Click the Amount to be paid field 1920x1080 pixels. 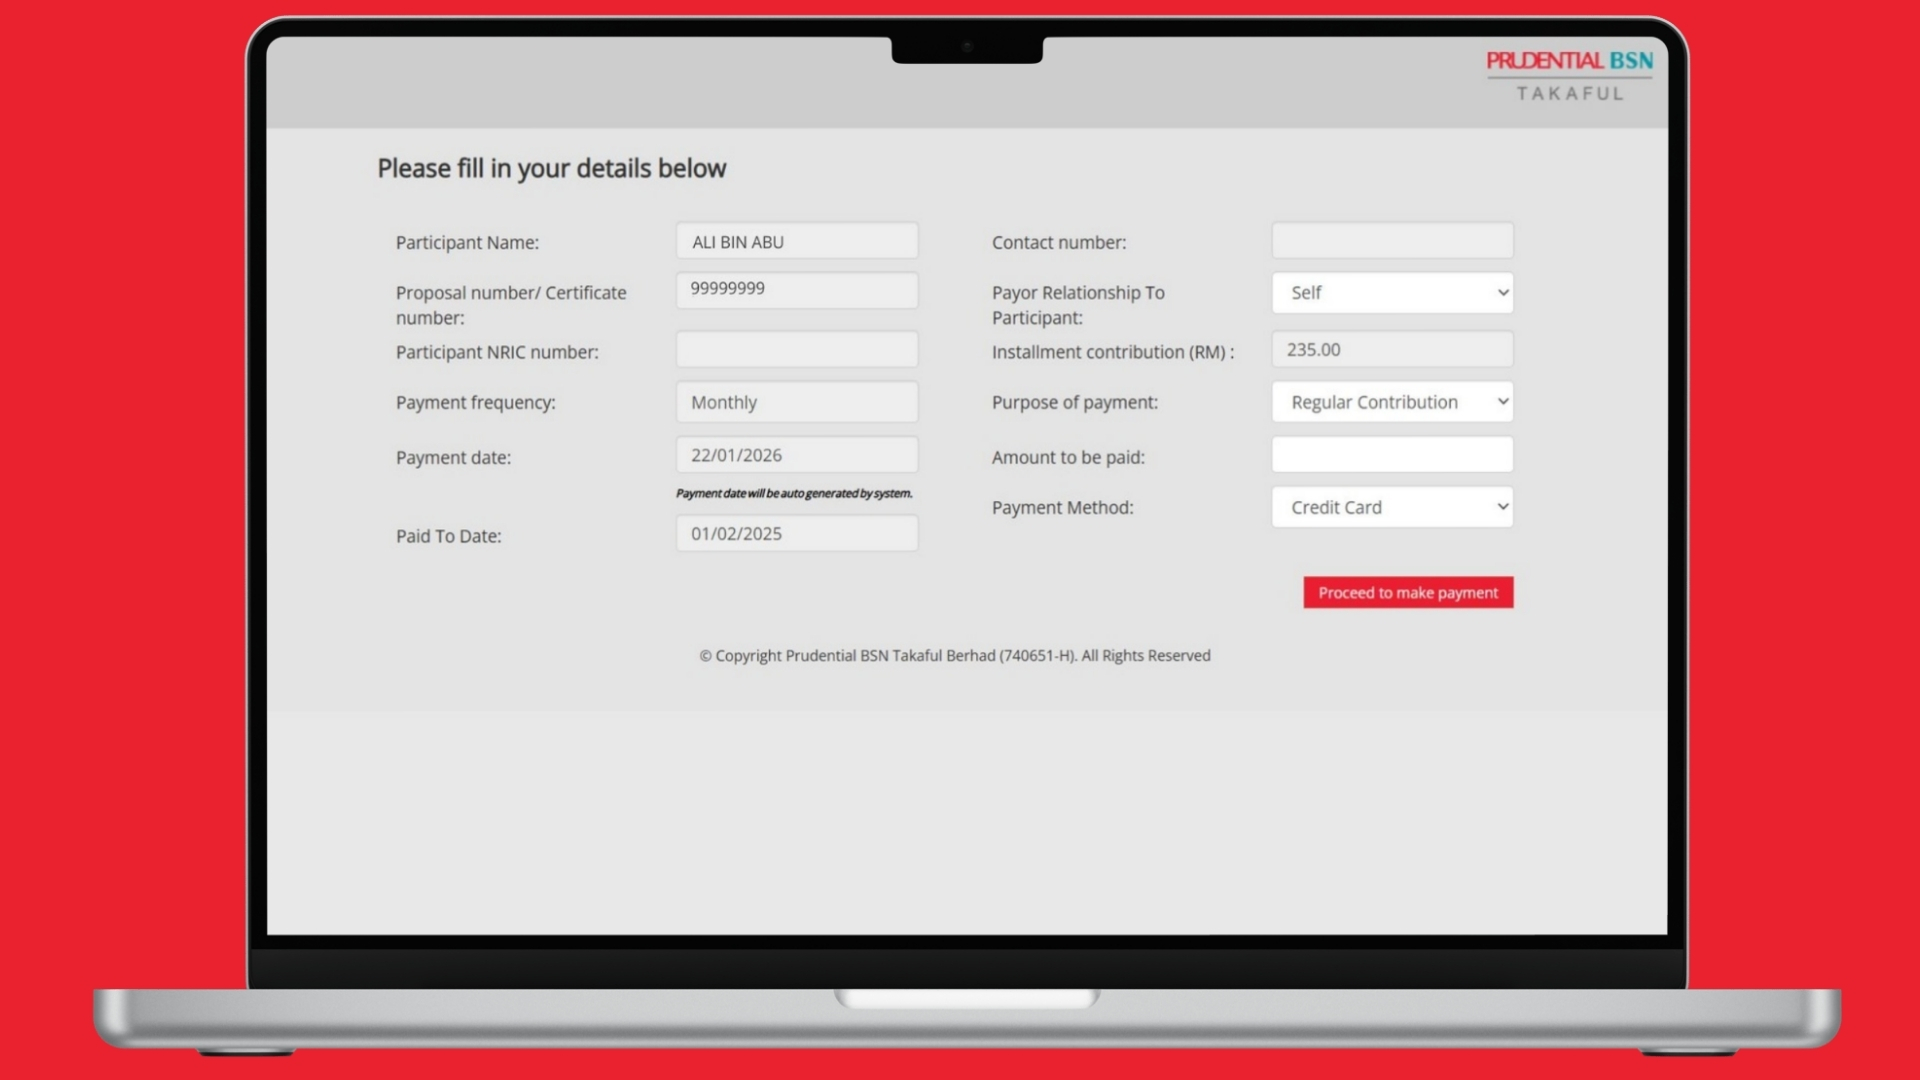[x=1392, y=455]
